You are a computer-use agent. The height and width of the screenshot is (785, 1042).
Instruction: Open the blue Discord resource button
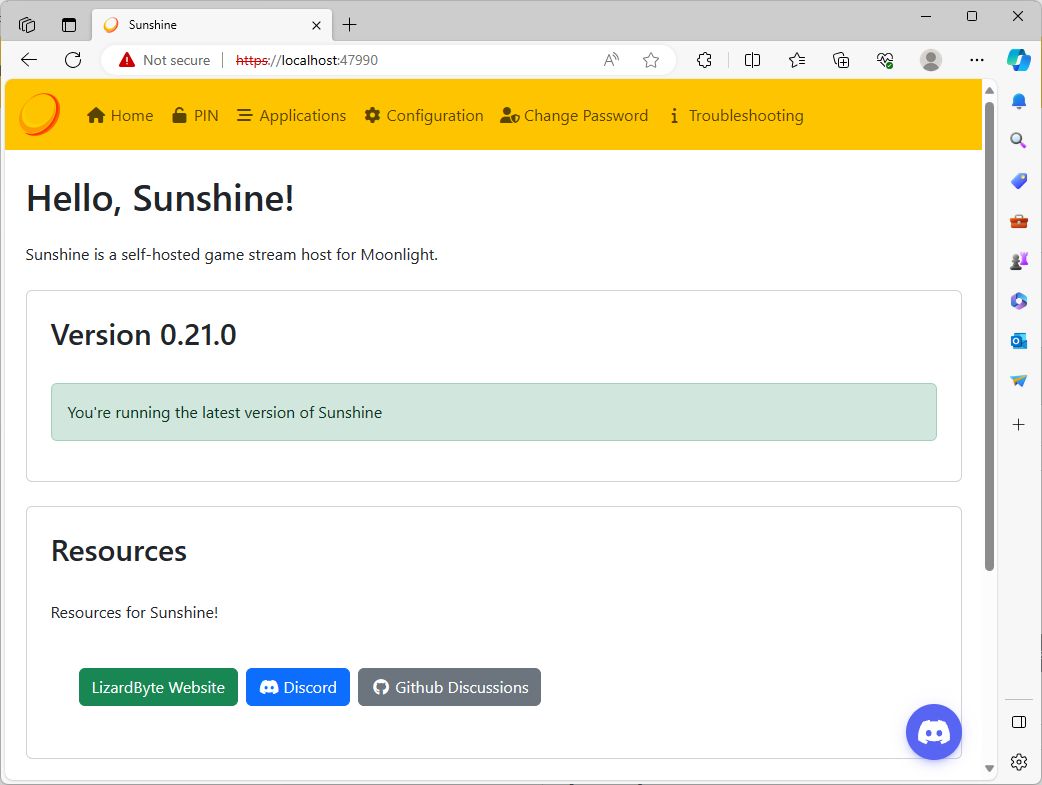tap(298, 687)
